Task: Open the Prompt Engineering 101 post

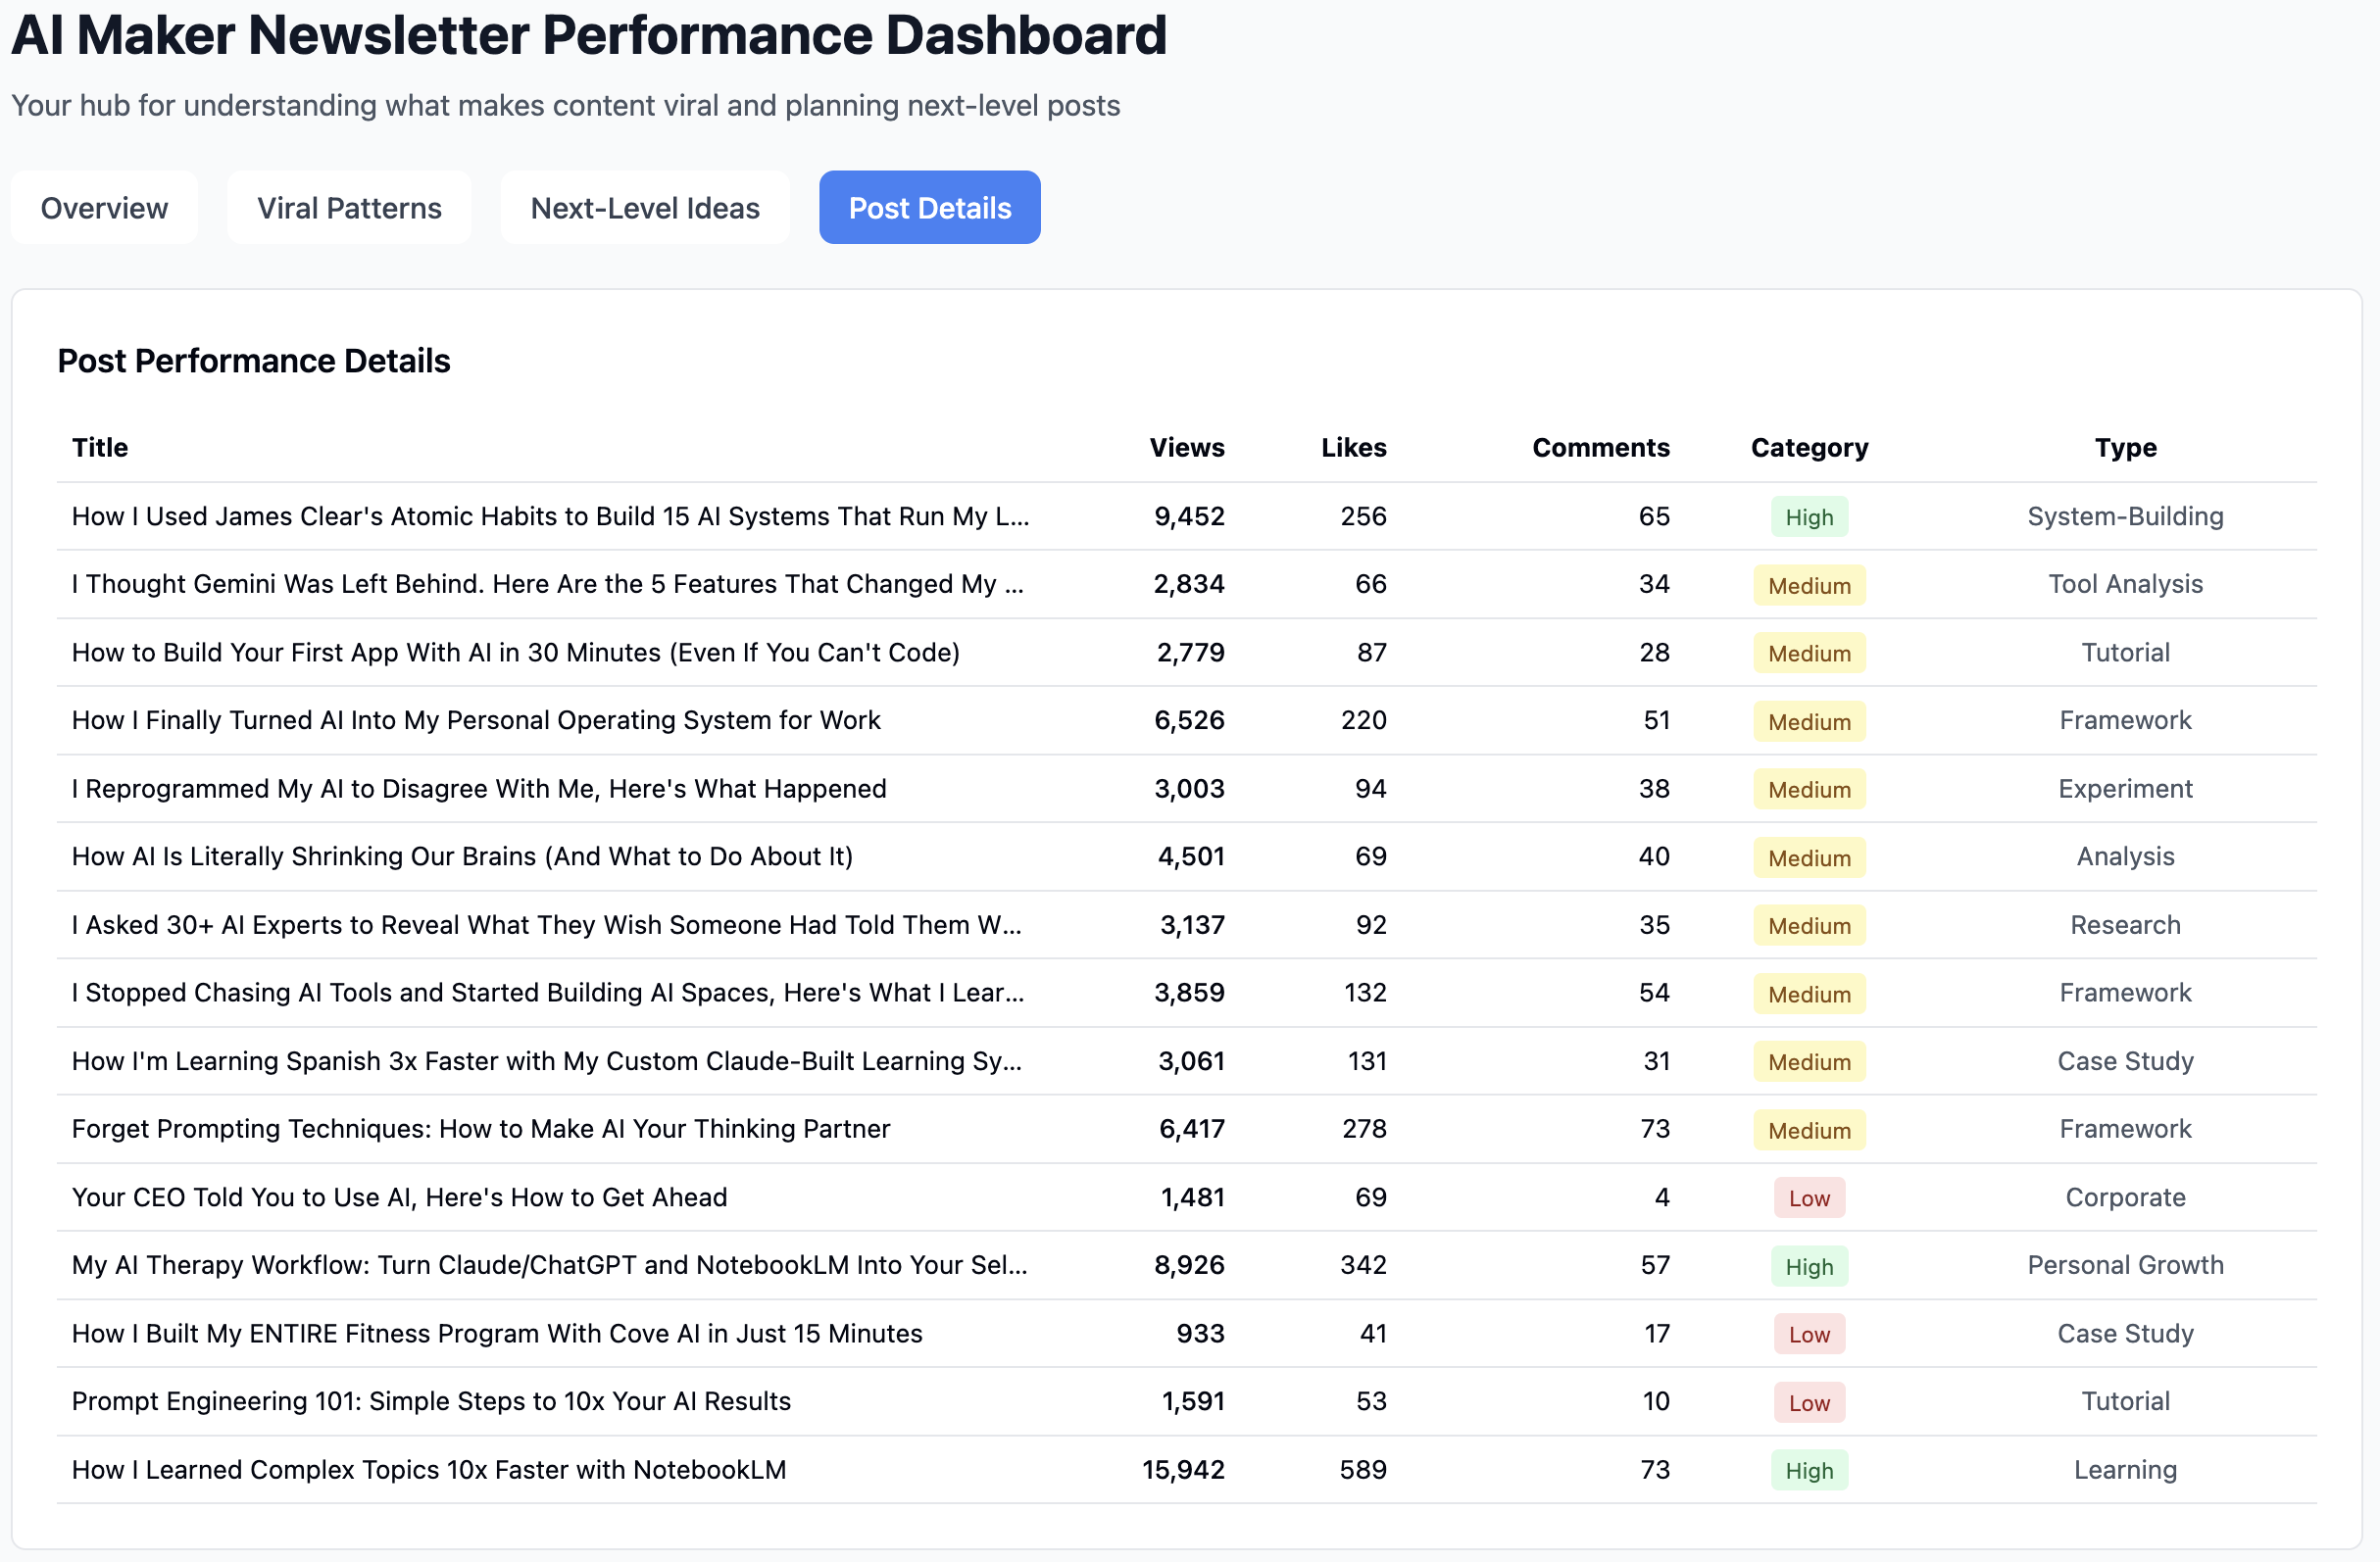Action: click(431, 1402)
